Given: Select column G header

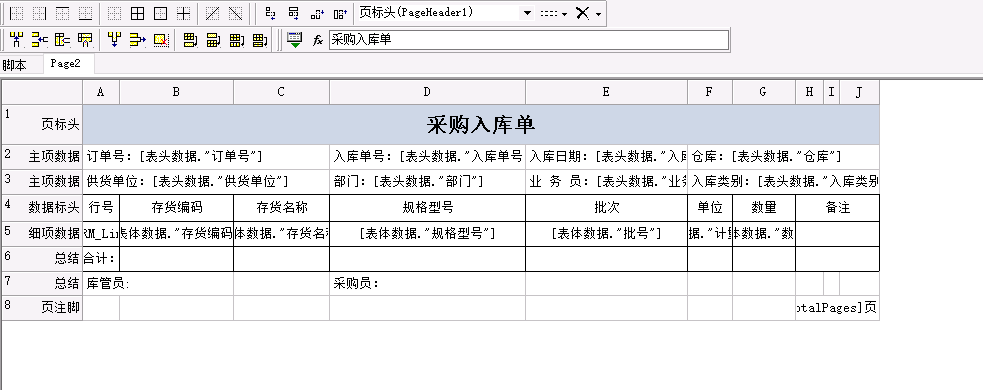Looking at the screenshot, I should pos(764,92).
